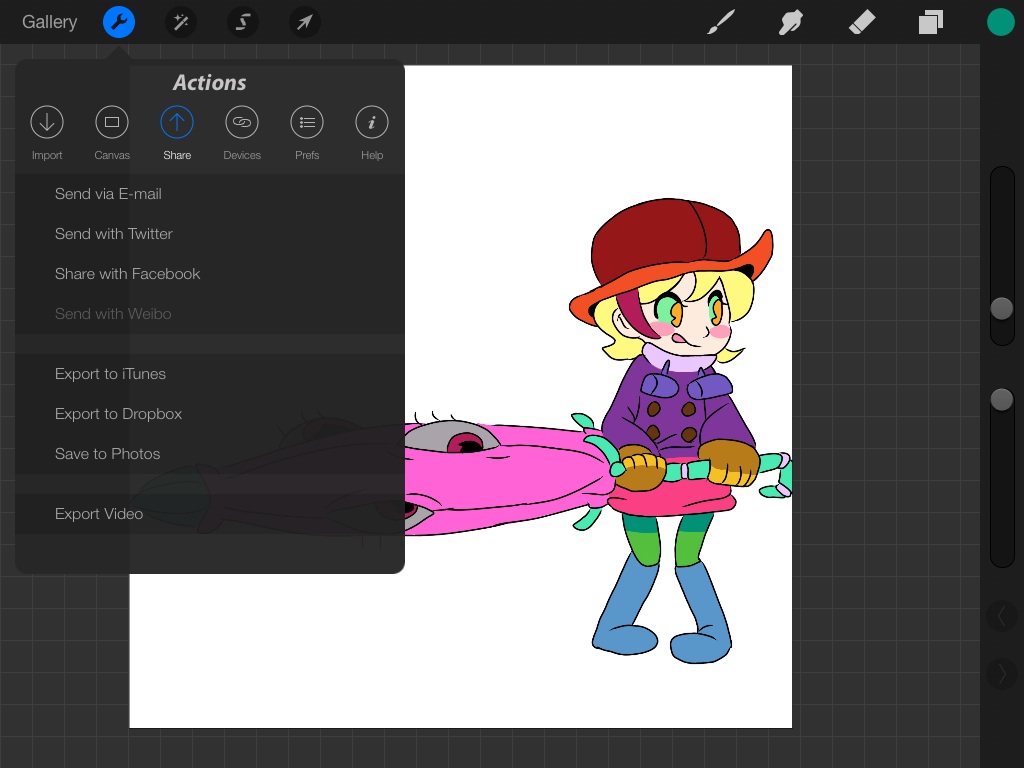
Task: Return to the Gallery
Action: tap(49, 22)
